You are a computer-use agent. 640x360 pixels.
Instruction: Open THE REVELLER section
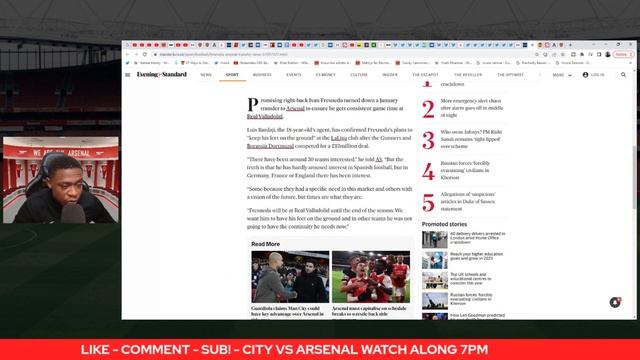pyautogui.click(x=468, y=75)
